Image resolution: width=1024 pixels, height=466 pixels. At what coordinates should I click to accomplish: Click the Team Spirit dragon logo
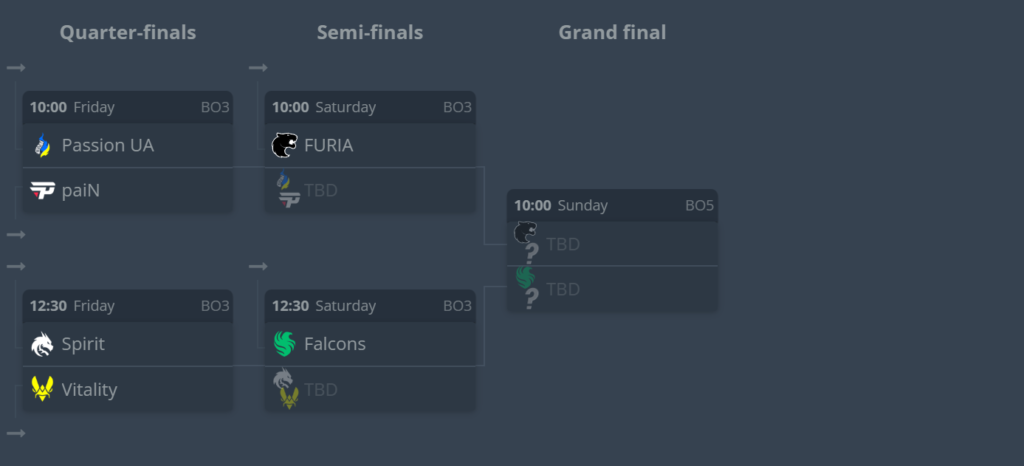tap(42, 344)
